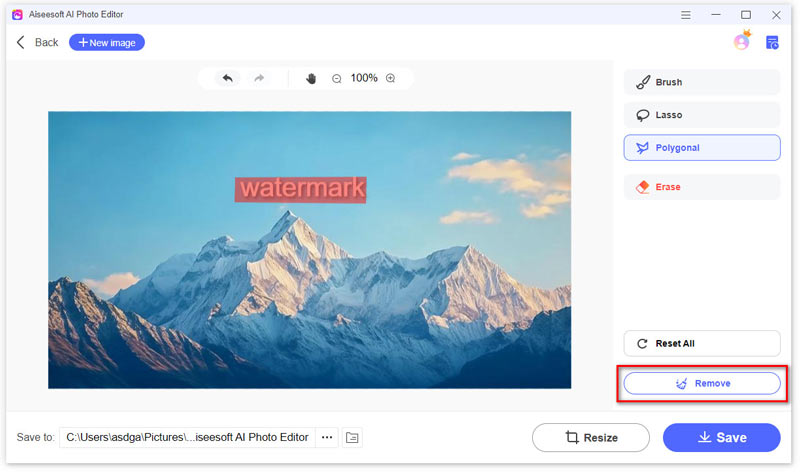Click the zoom in magnifier icon

391,78
